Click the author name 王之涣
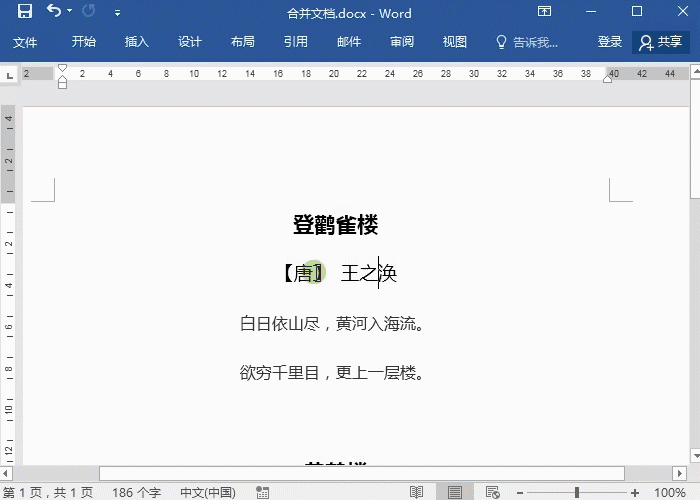The image size is (700, 500). [369, 273]
